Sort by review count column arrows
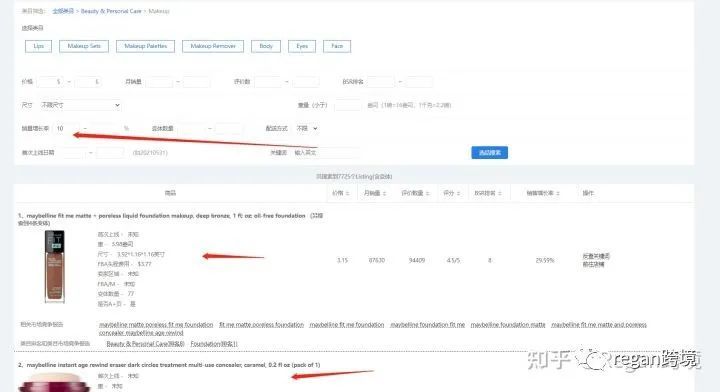720x392 pixels. (428, 194)
